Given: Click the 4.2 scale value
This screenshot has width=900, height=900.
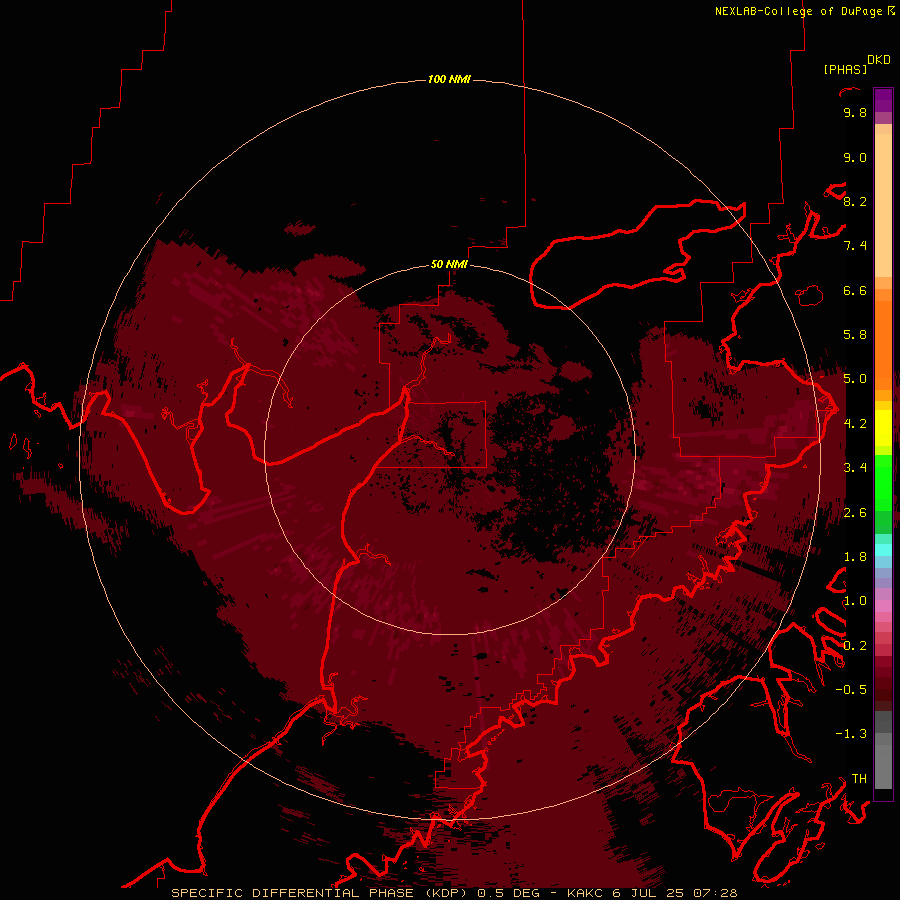Looking at the screenshot, I should tap(855, 424).
